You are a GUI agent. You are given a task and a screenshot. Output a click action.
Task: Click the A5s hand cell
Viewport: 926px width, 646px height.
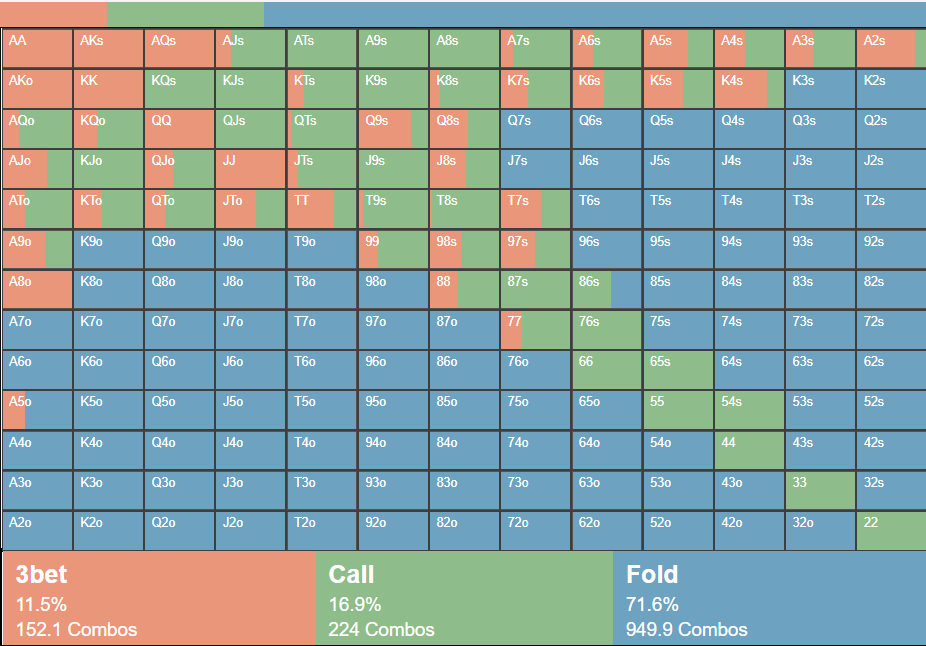point(678,48)
